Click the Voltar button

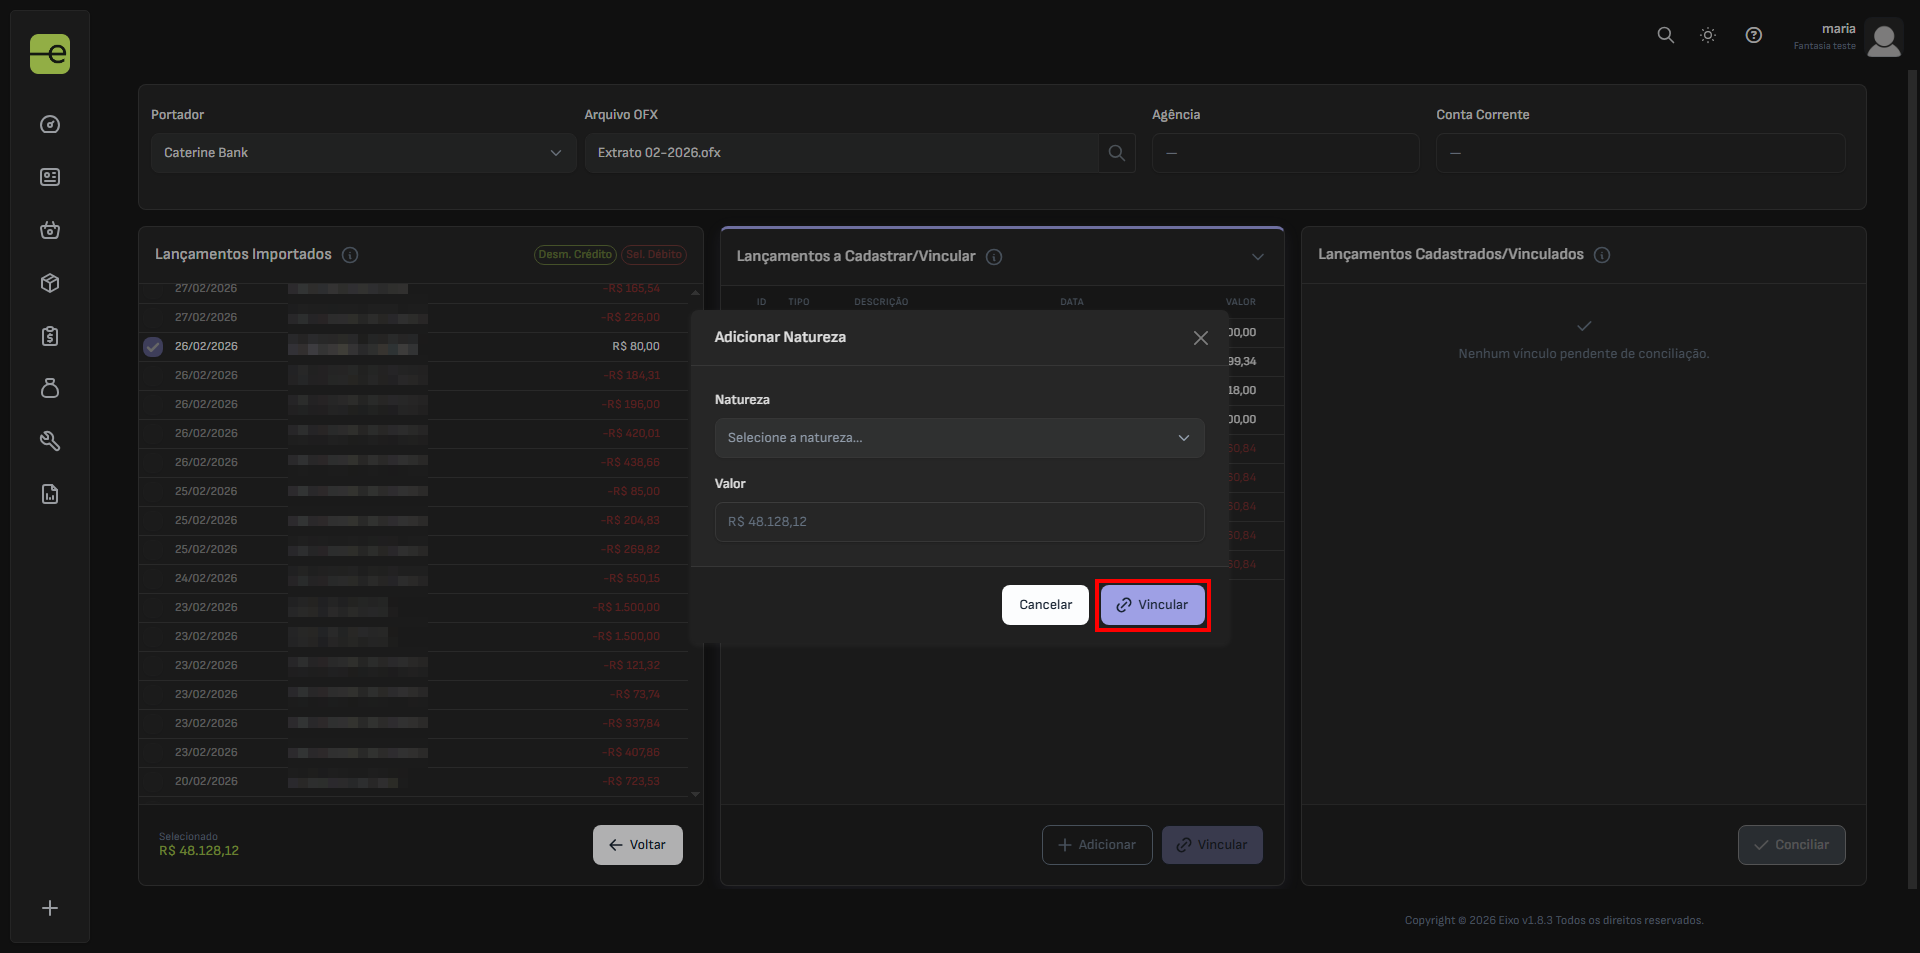tap(638, 845)
